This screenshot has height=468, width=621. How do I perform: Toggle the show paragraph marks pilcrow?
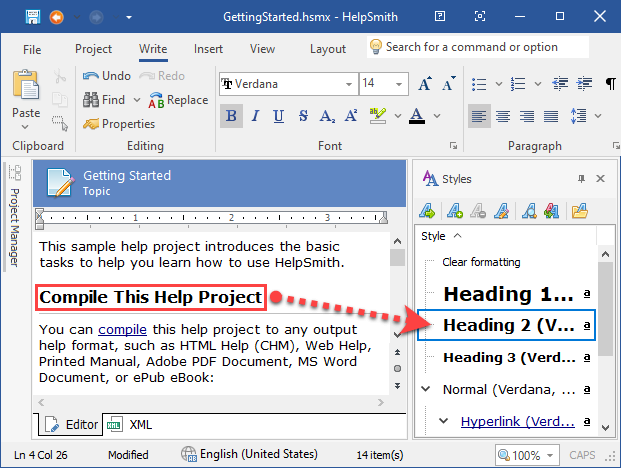coord(610,84)
